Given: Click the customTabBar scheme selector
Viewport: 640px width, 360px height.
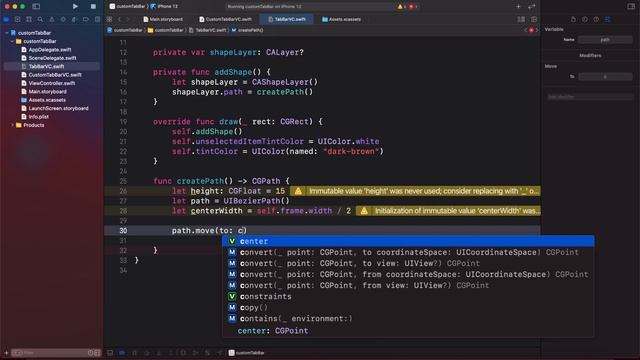Looking at the screenshot, I should click(127, 7).
